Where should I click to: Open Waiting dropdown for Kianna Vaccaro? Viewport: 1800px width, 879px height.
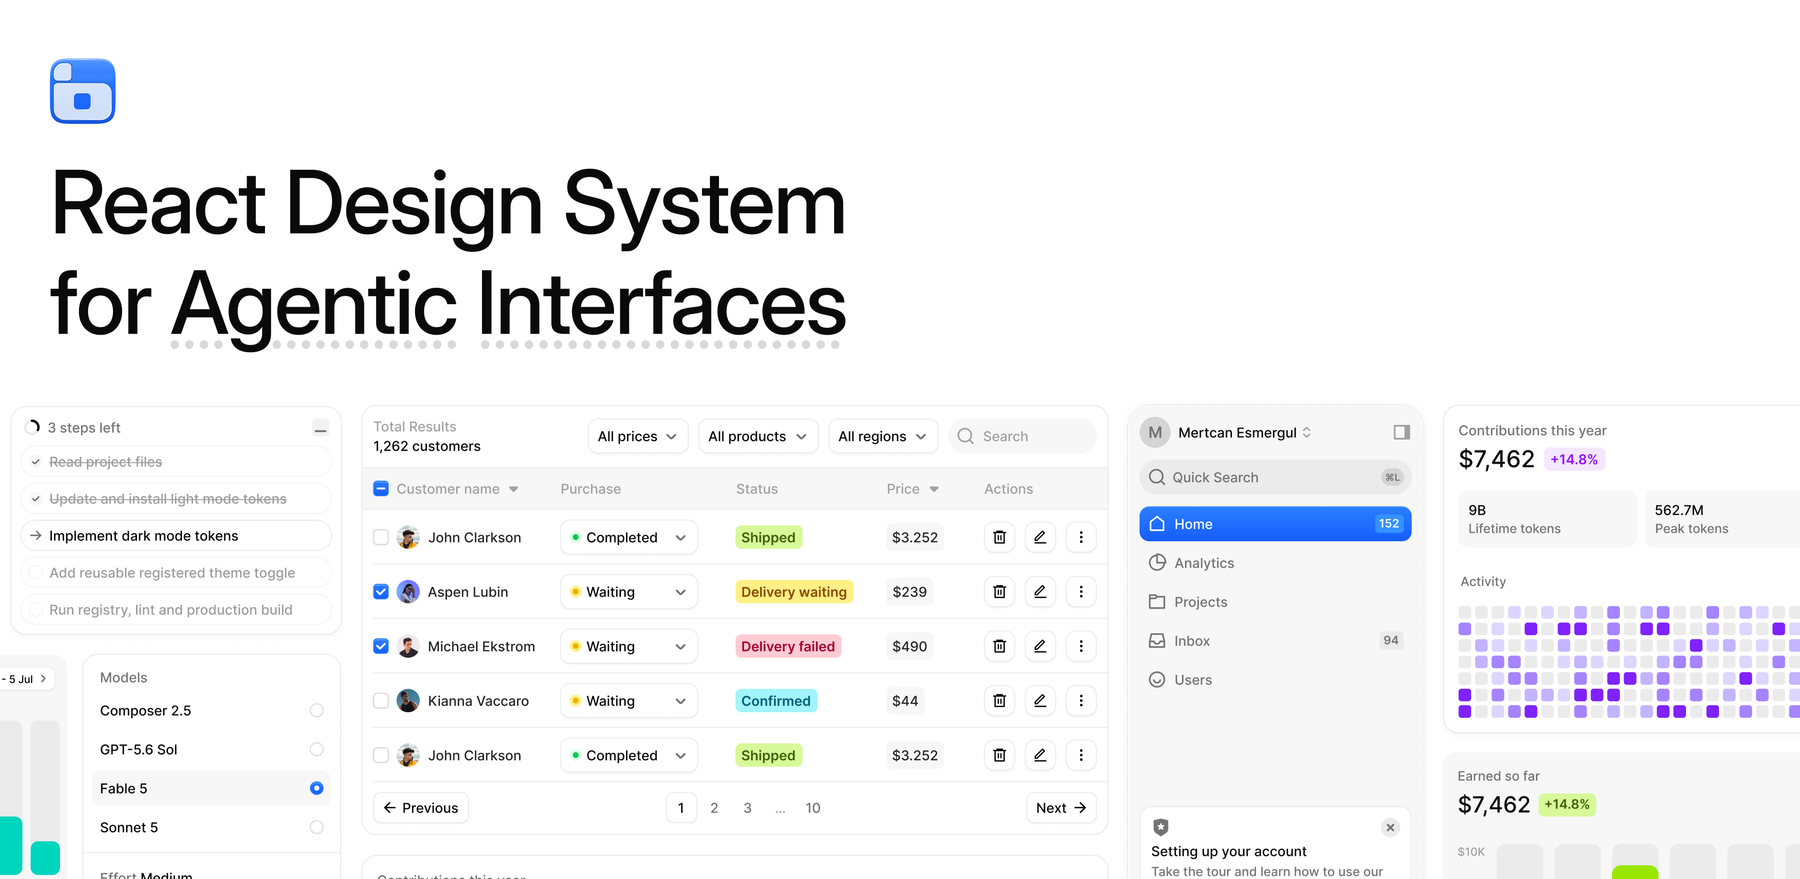[629, 701]
